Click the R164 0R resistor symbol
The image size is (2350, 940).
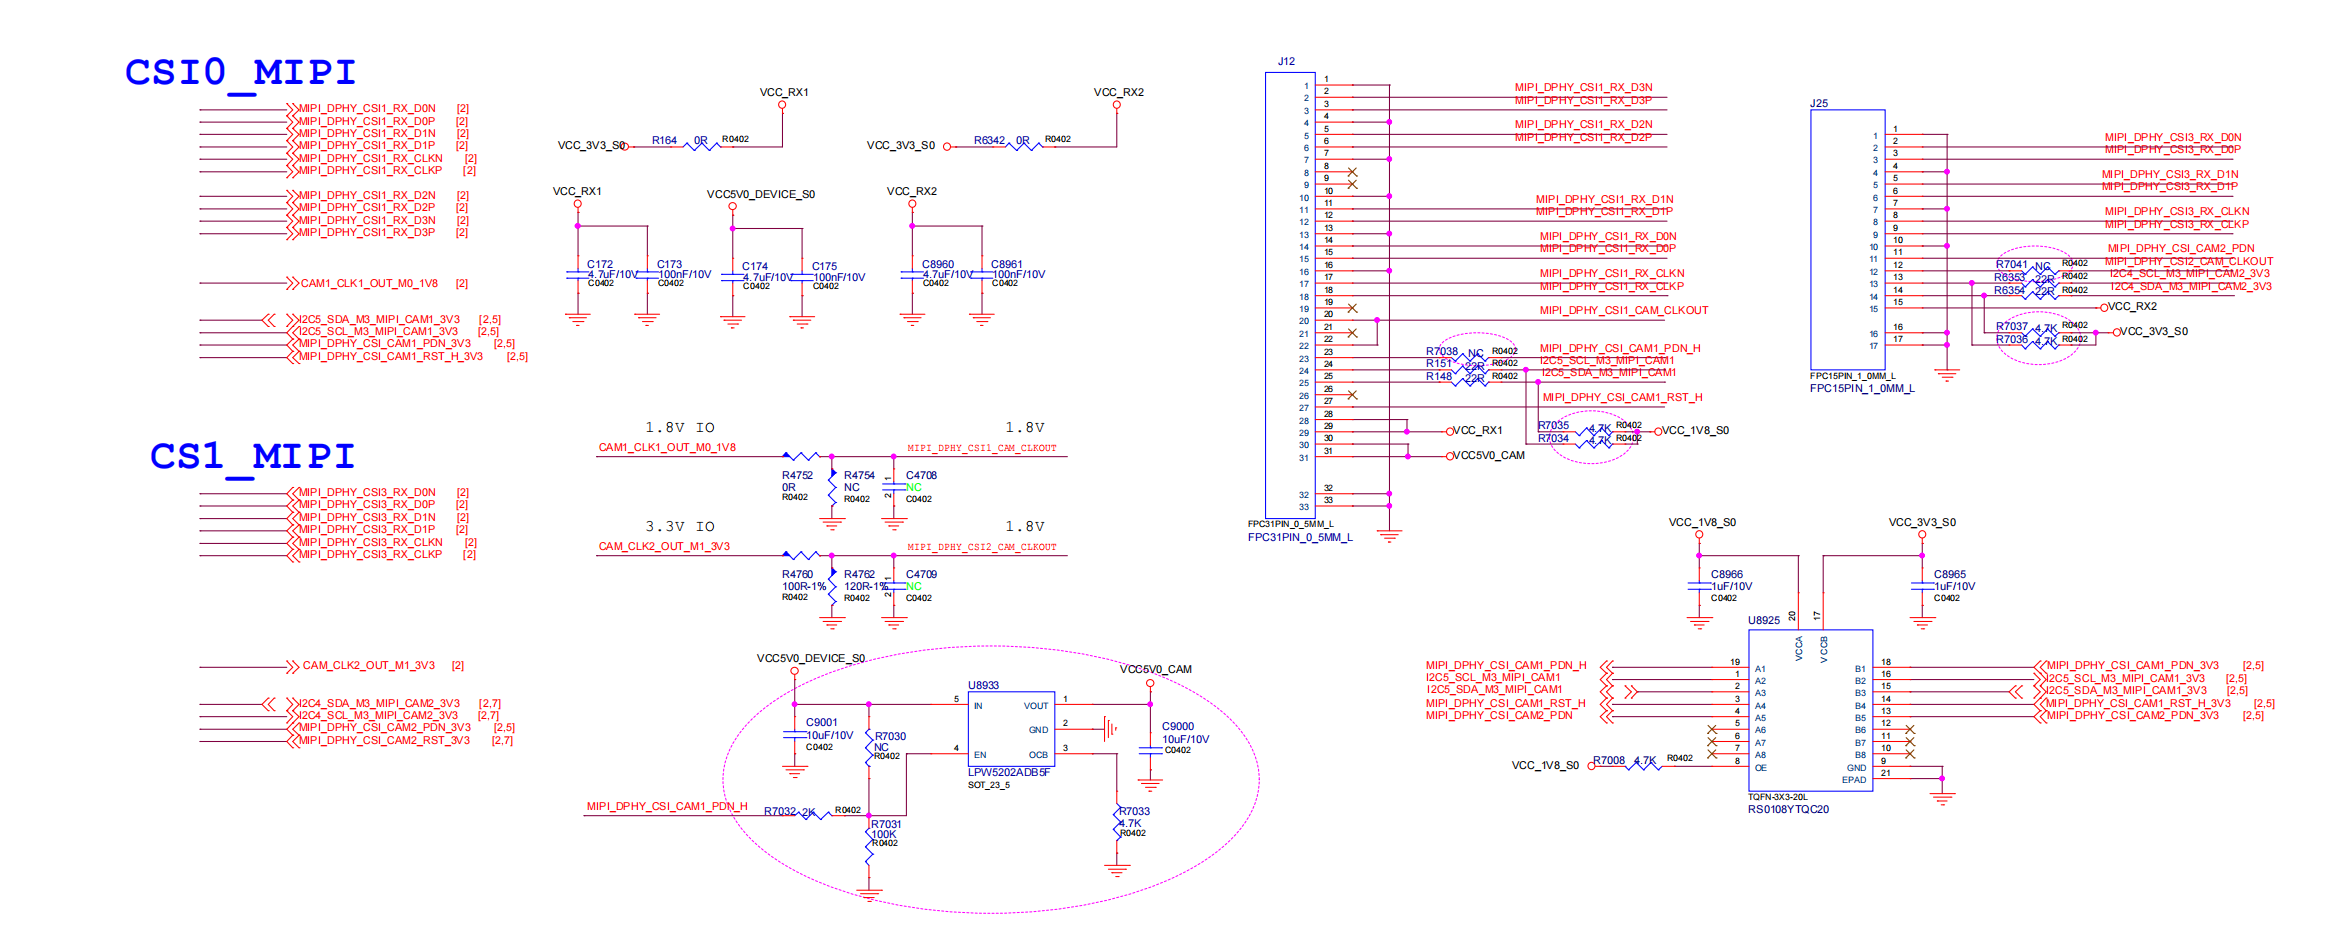click(701, 146)
